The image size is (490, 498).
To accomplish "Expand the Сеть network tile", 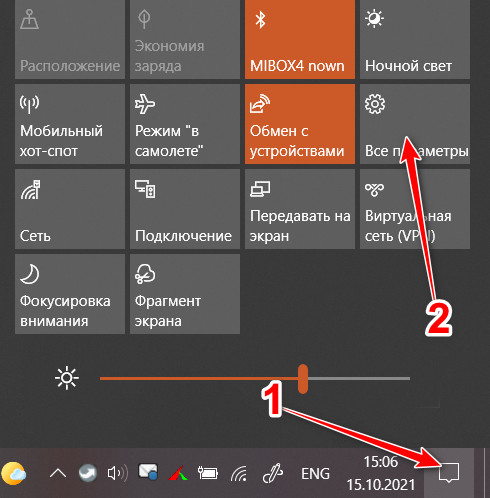I will [70, 209].
